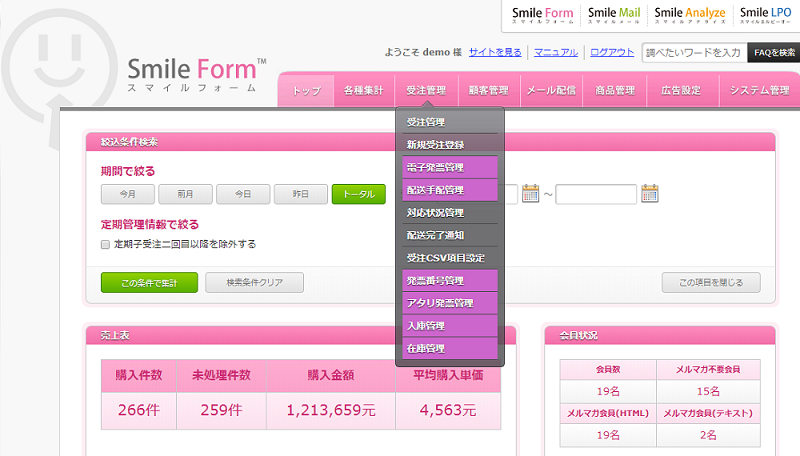Viewport: 800px width, 456px height.
Task: Open the メール配信 menu
Action: point(551,91)
